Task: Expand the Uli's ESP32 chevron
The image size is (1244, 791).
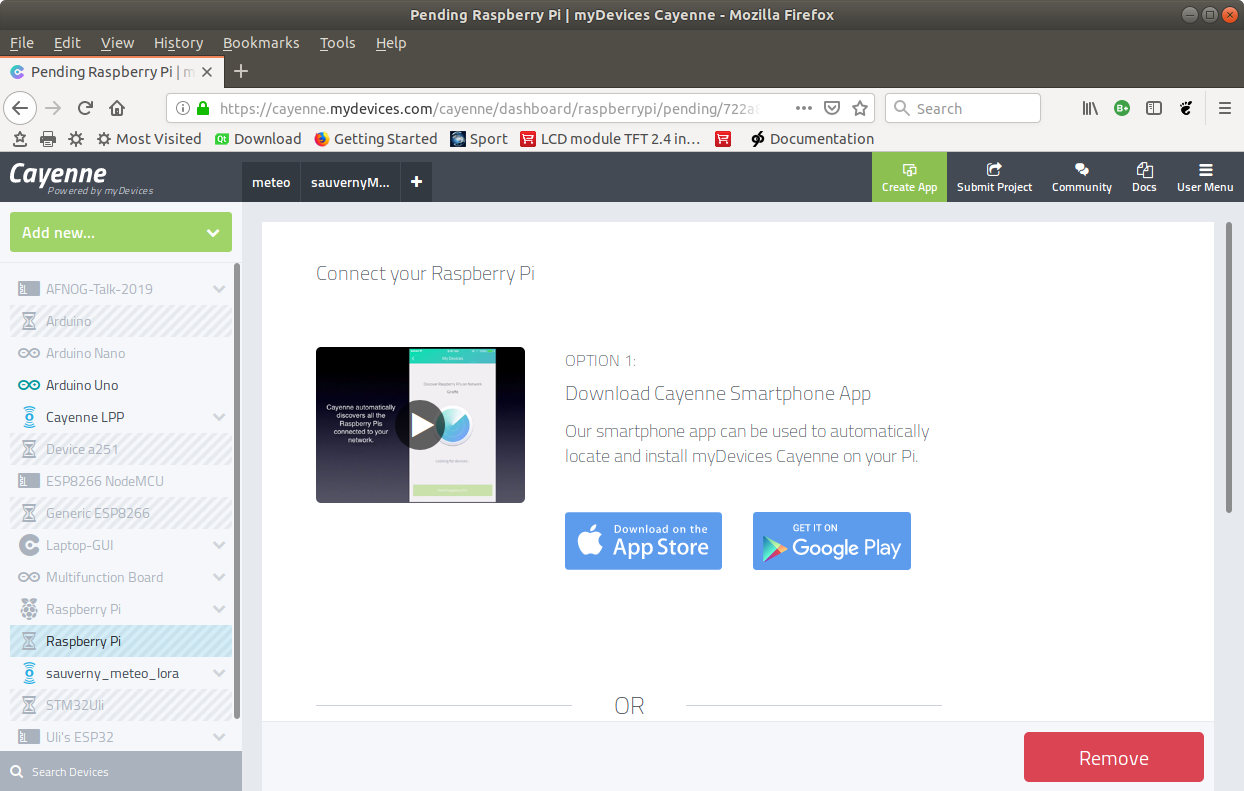Action: point(219,737)
